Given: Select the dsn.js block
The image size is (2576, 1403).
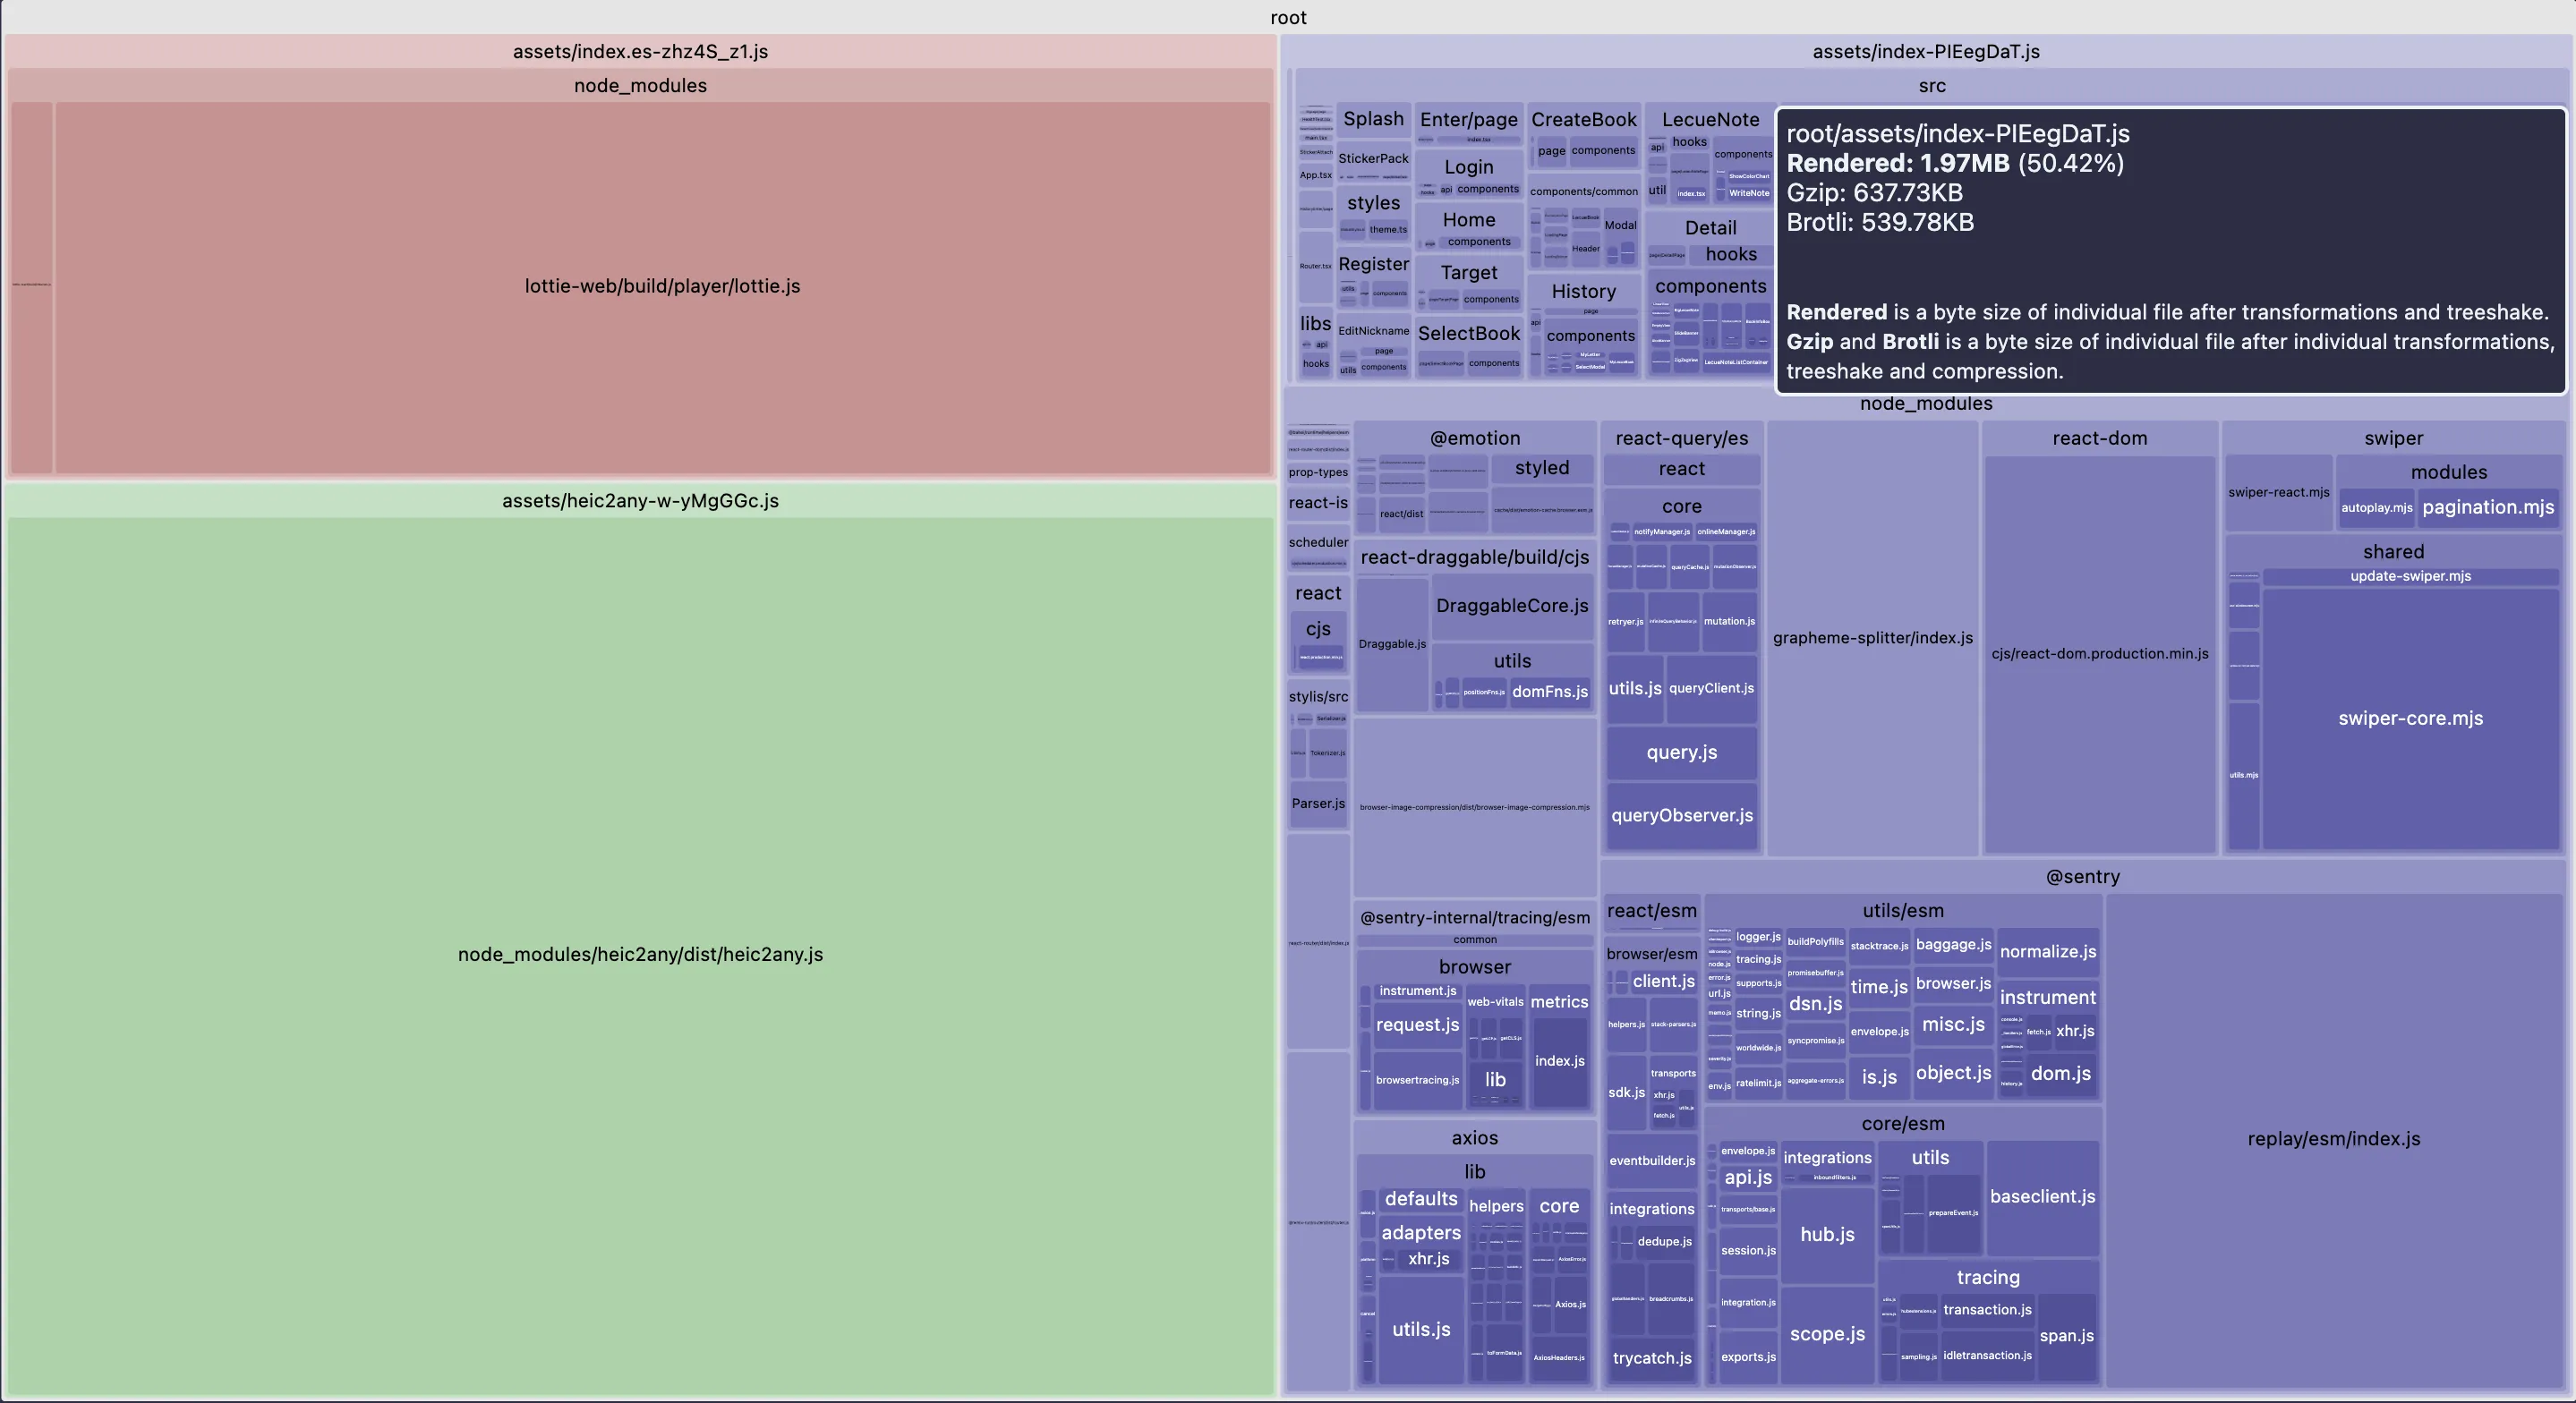Looking at the screenshot, I should point(1815,1004).
